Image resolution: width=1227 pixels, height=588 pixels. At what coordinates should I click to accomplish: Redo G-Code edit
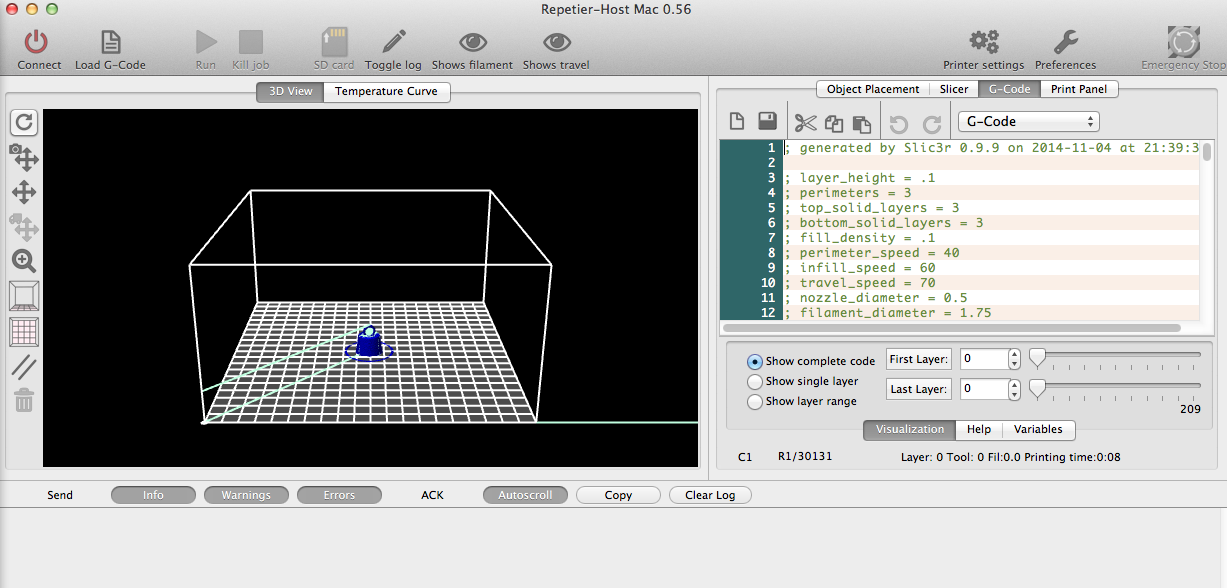tap(931, 124)
